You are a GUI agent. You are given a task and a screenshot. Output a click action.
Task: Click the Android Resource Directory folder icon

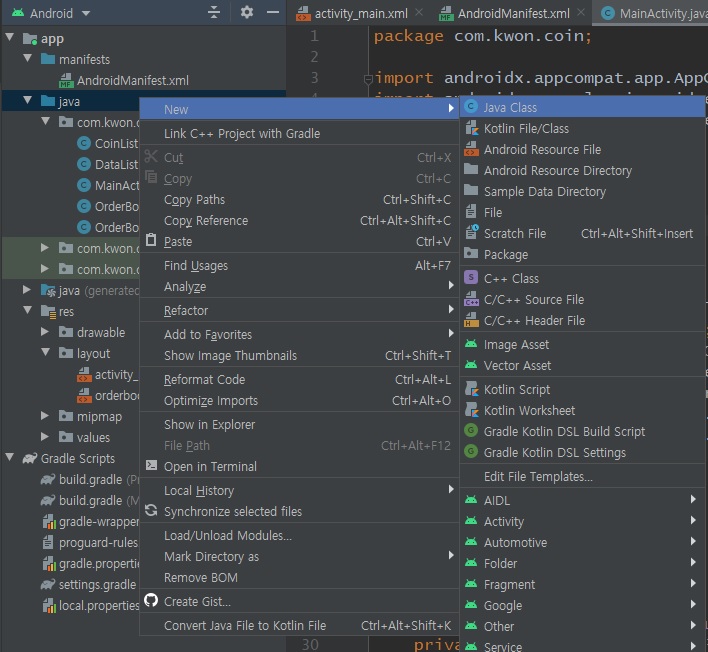pyautogui.click(x=471, y=170)
